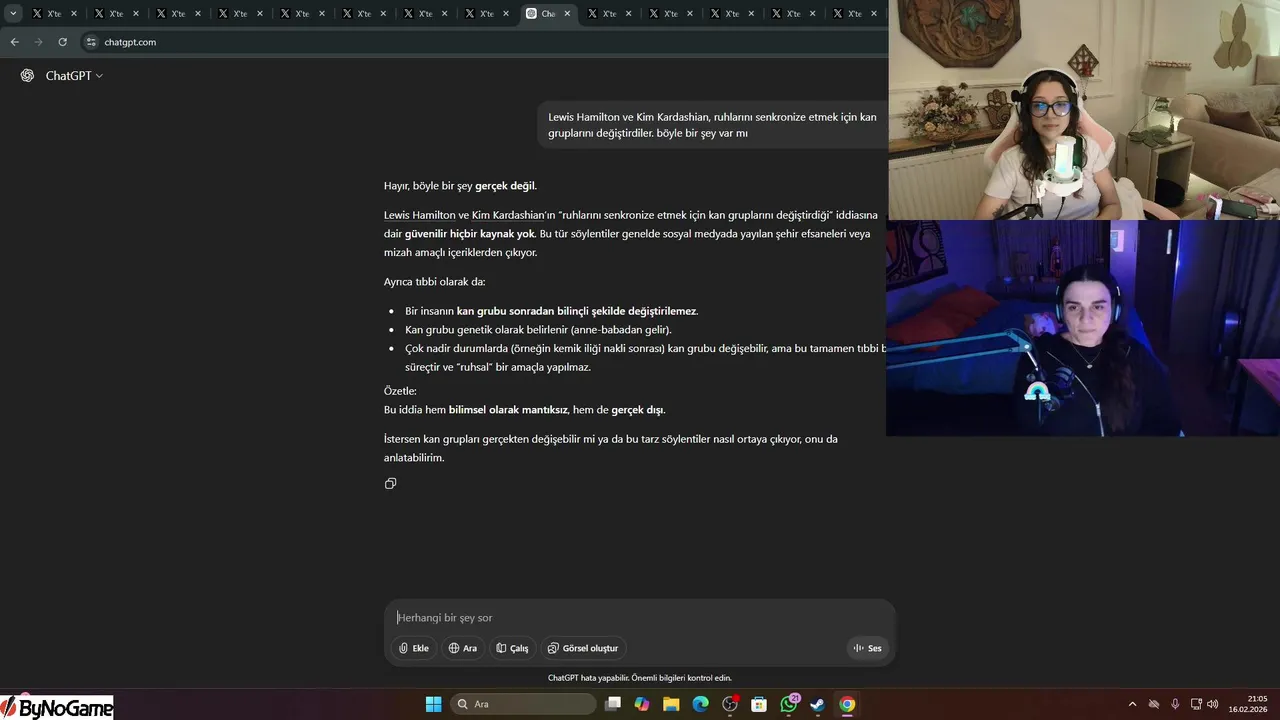The height and width of the screenshot is (720, 1280).
Task: Open WhatsApp from the taskbar
Action: (x=789, y=704)
